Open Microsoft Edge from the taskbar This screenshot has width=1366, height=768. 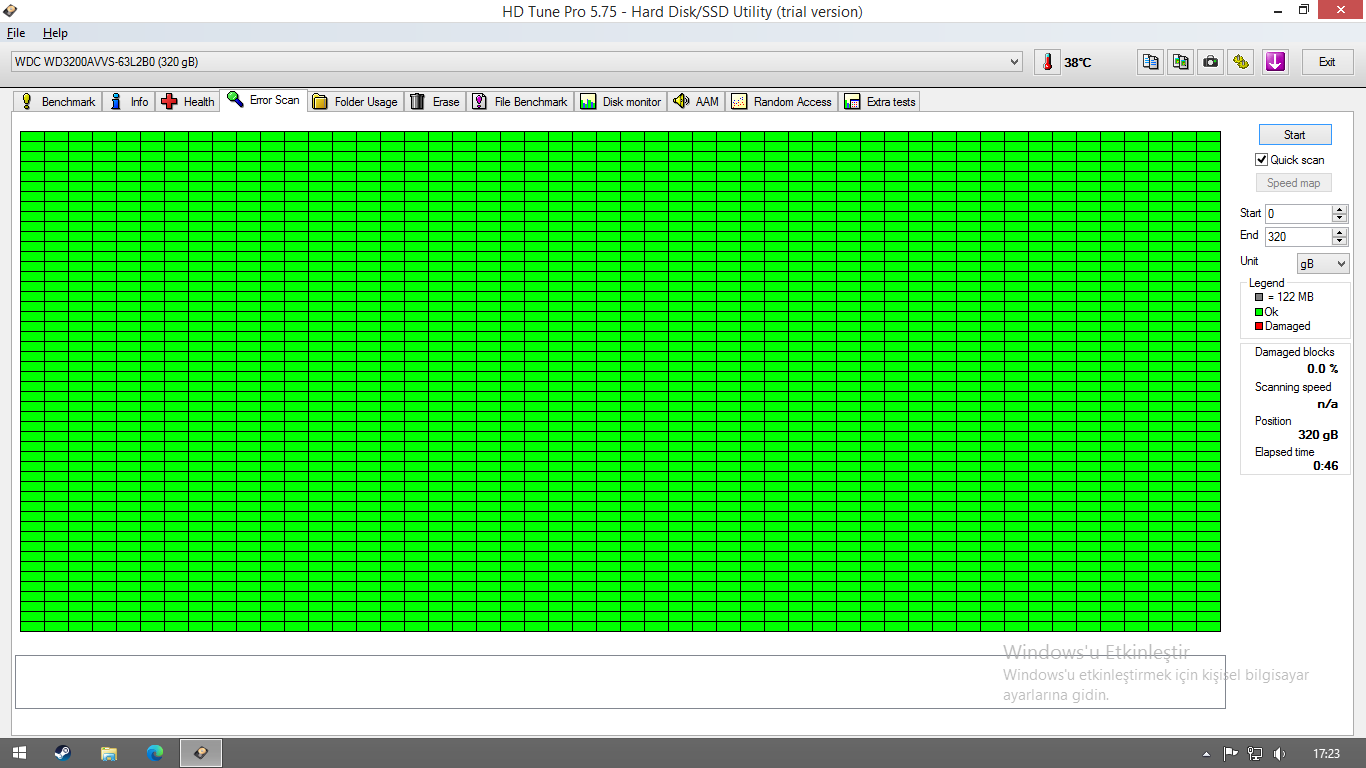155,753
